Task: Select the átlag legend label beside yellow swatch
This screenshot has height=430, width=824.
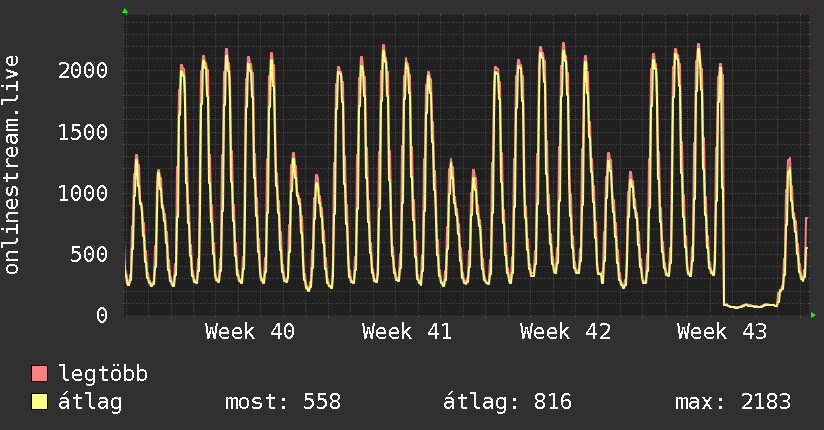Action: (90, 402)
